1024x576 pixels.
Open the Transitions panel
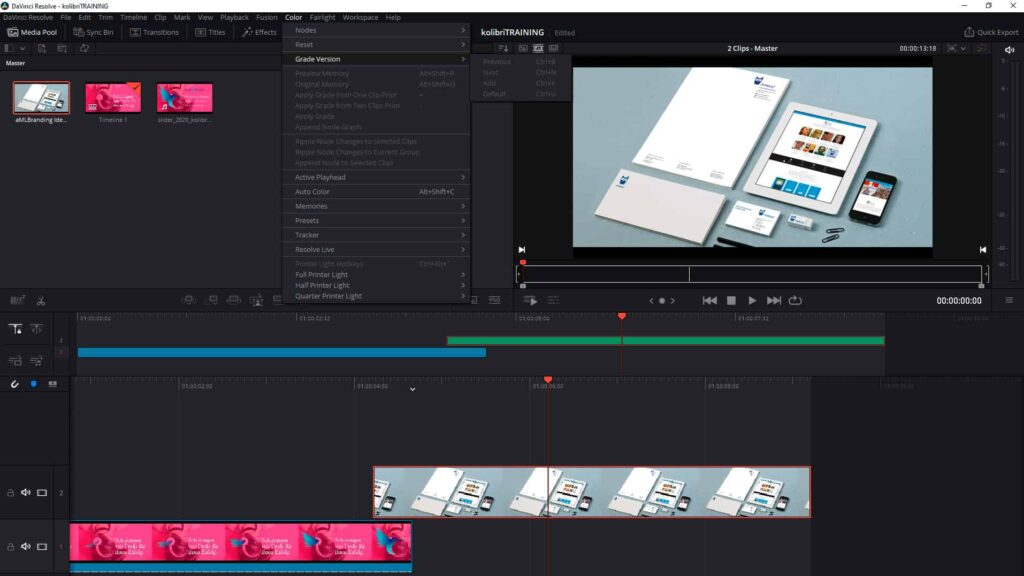coord(154,32)
